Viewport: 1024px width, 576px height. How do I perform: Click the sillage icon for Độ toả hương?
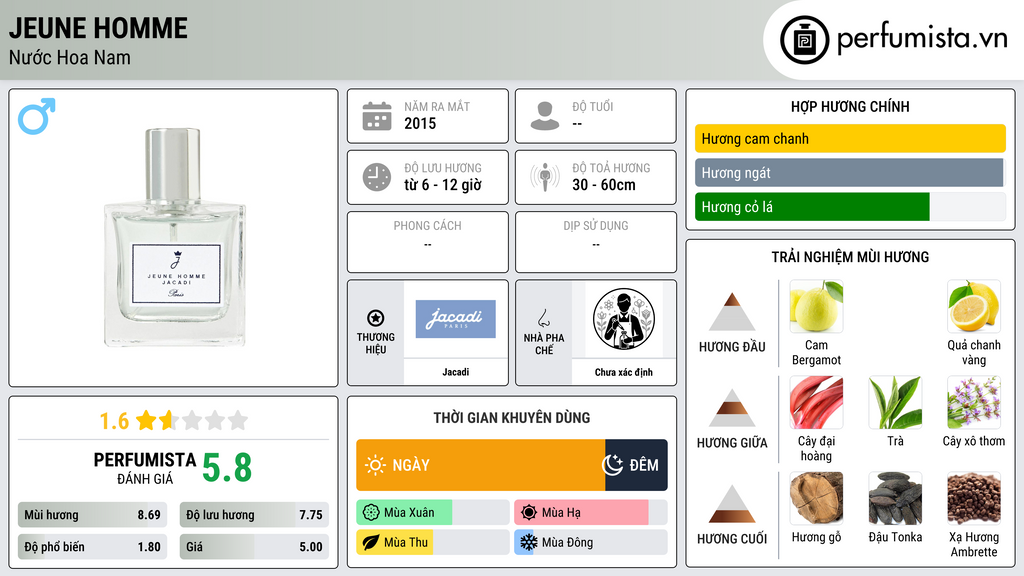click(545, 177)
